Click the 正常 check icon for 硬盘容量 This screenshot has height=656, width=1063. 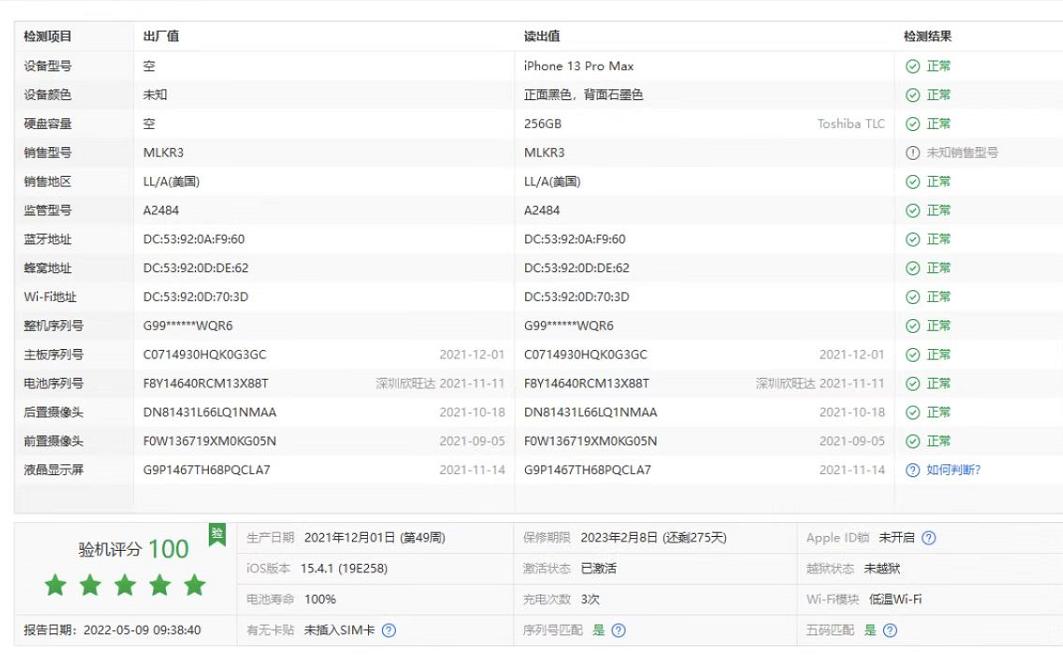910,123
